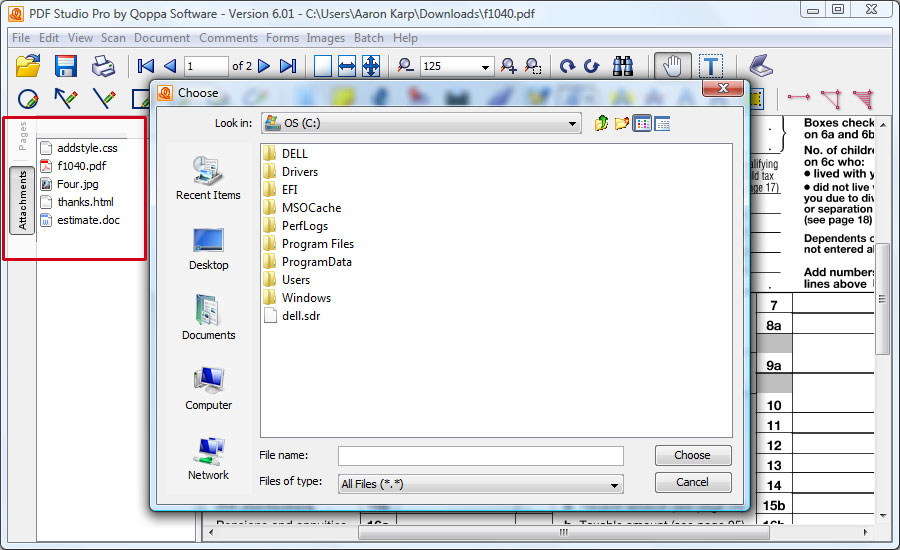Switch to details view in dialog
The width and height of the screenshot is (900, 550).
pyautogui.click(x=662, y=123)
